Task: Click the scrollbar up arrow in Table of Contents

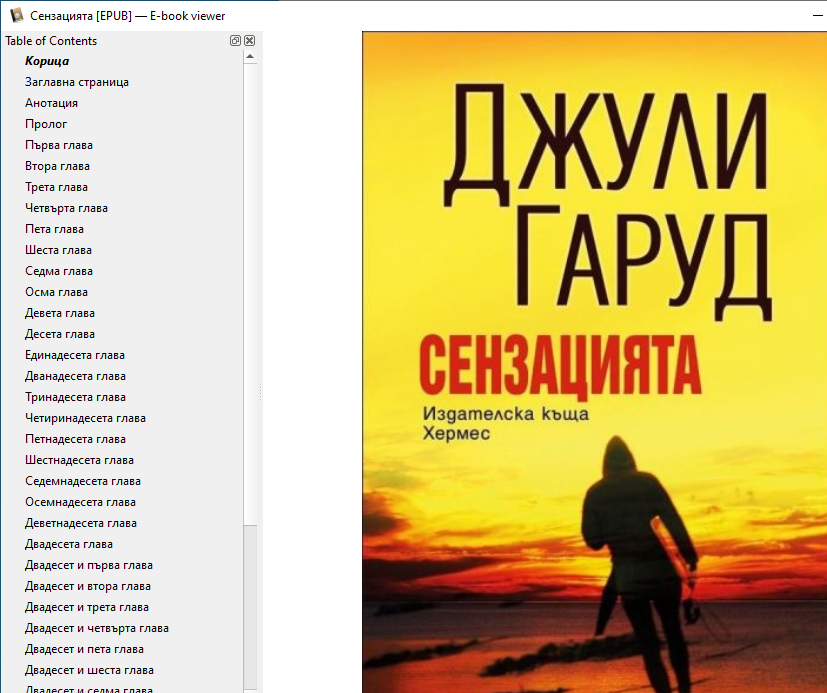Action: click(250, 56)
